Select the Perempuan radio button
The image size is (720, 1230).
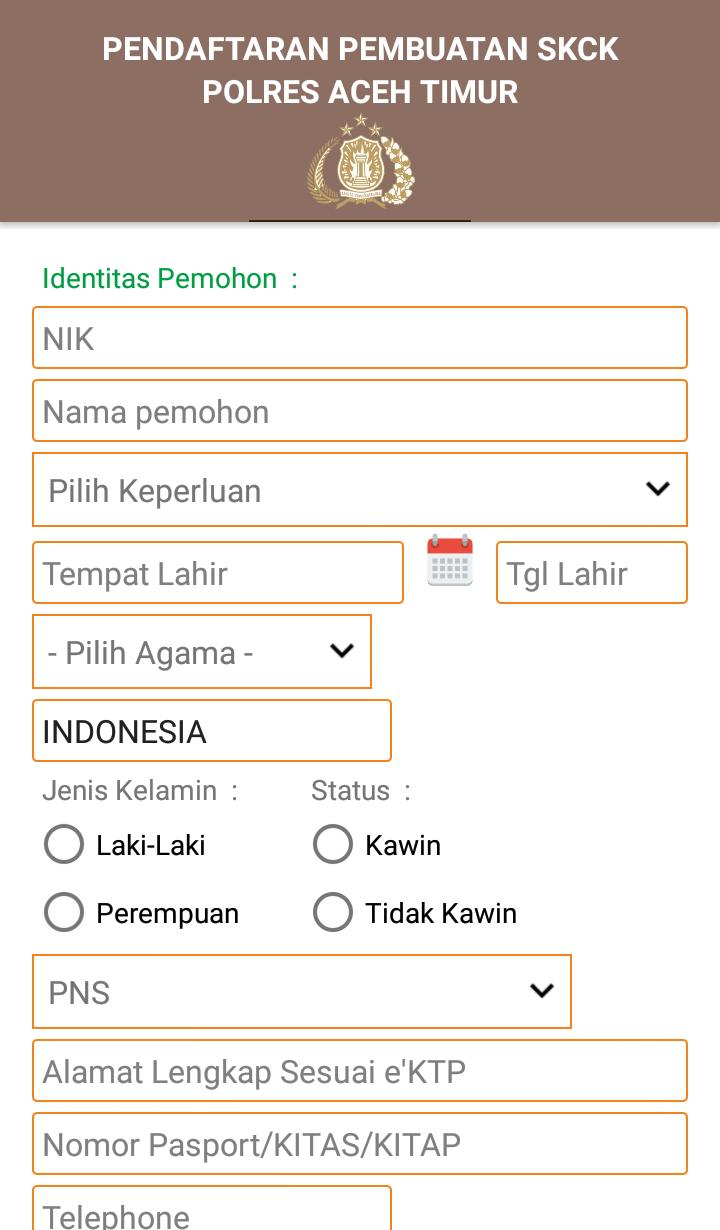[x=64, y=912]
